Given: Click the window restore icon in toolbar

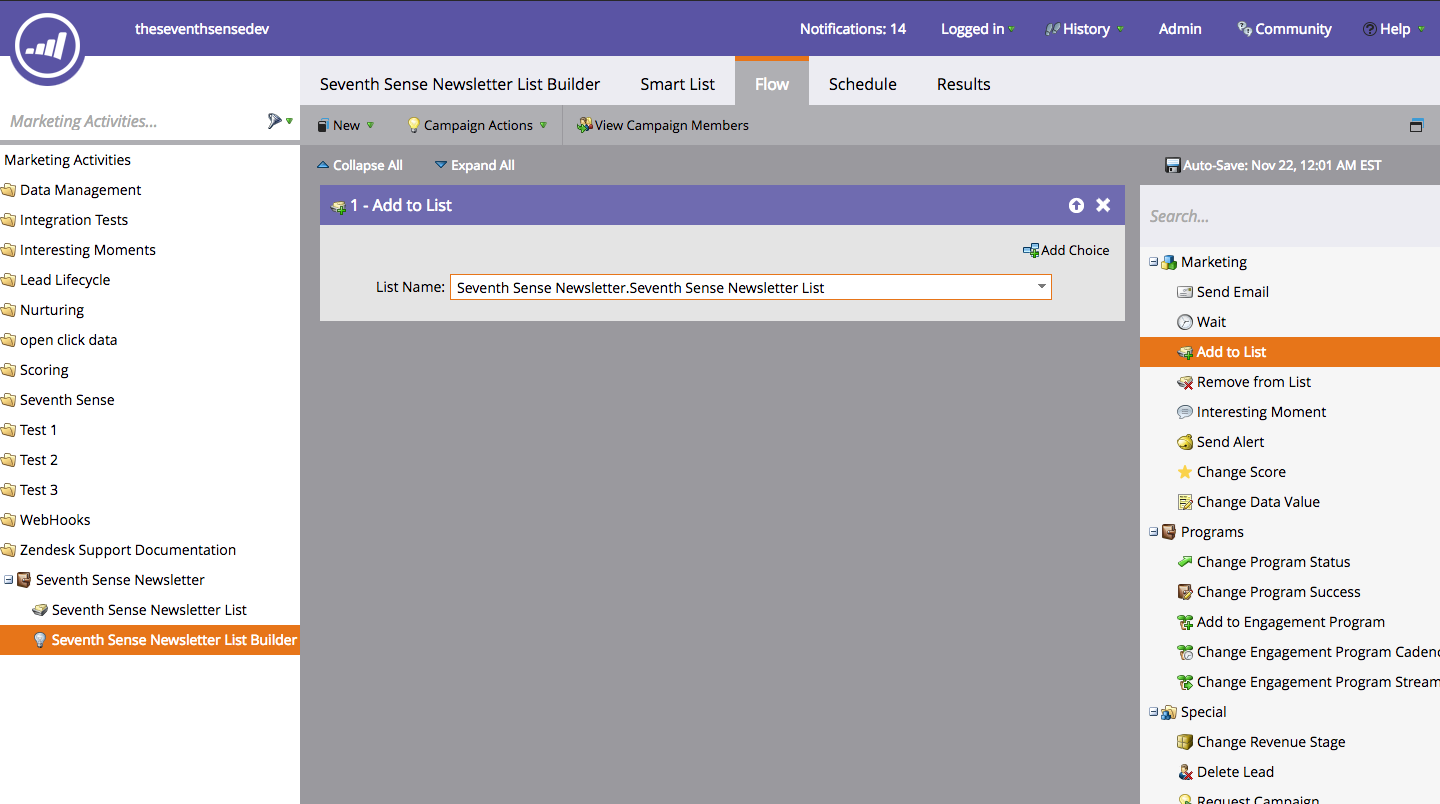Looking at the screenshot, I should click(x=1416, y=125).
